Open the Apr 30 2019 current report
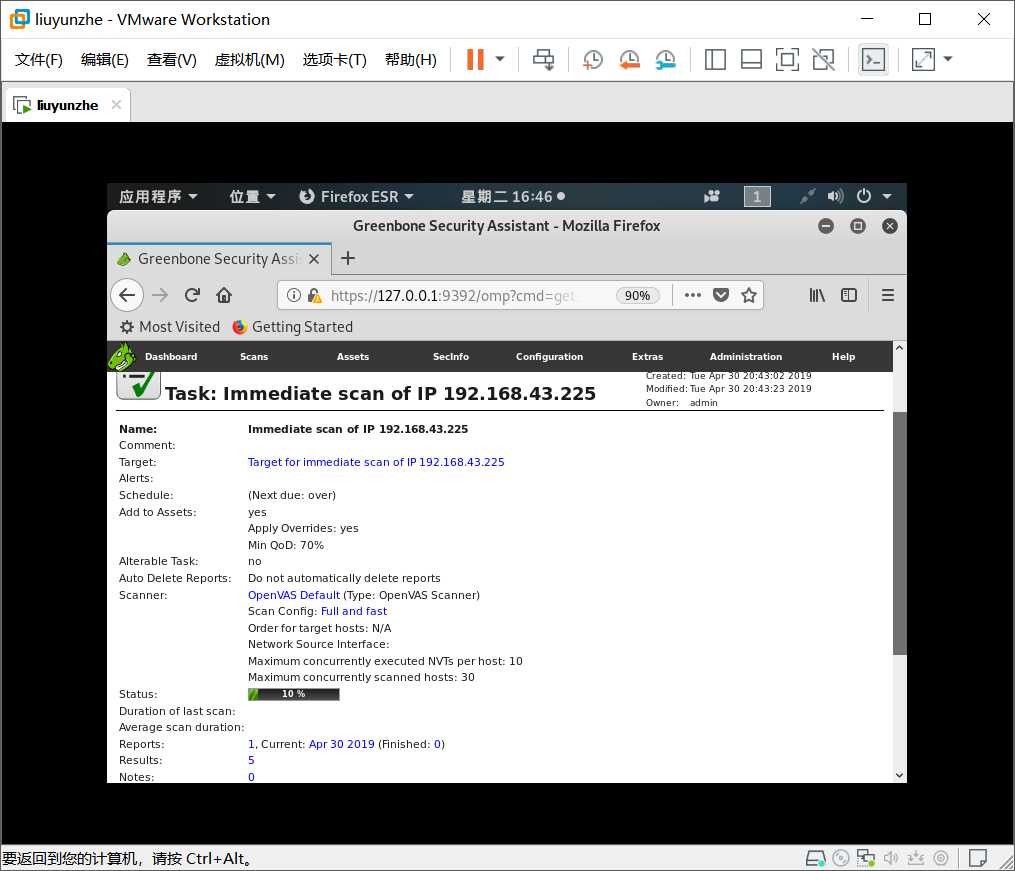 [342, 744]
